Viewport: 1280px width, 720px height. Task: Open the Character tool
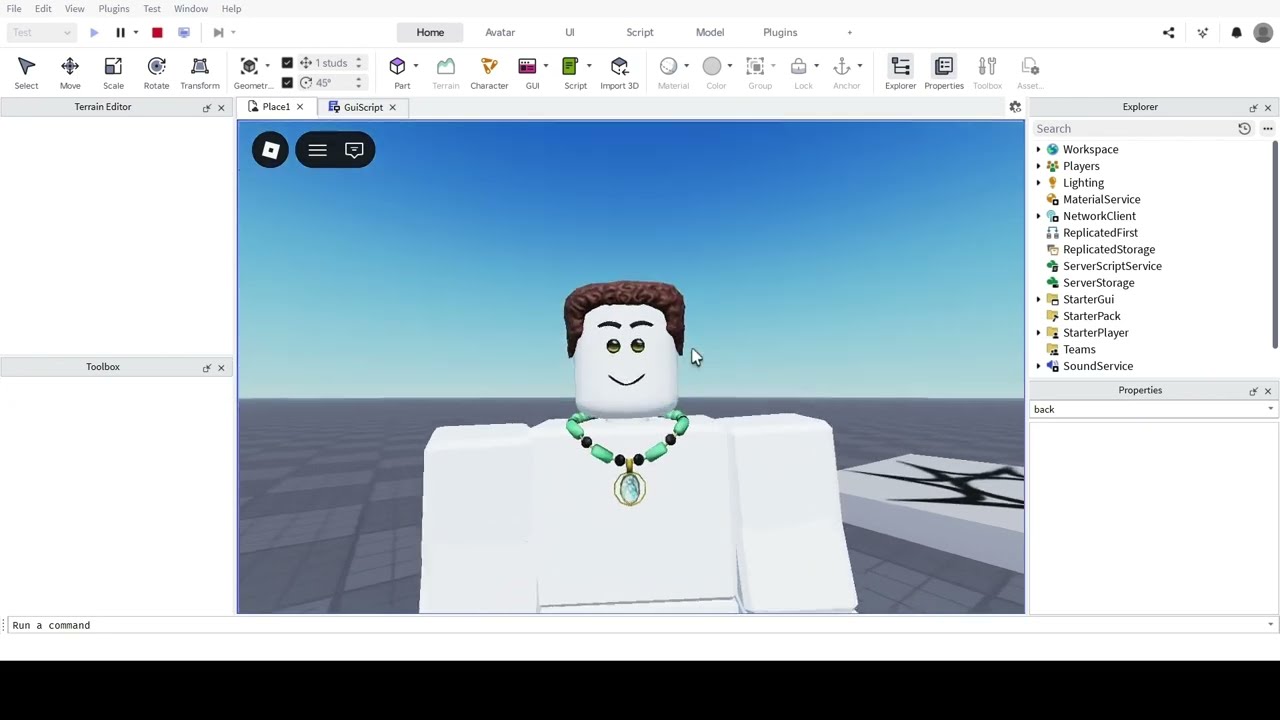(489, 73)
